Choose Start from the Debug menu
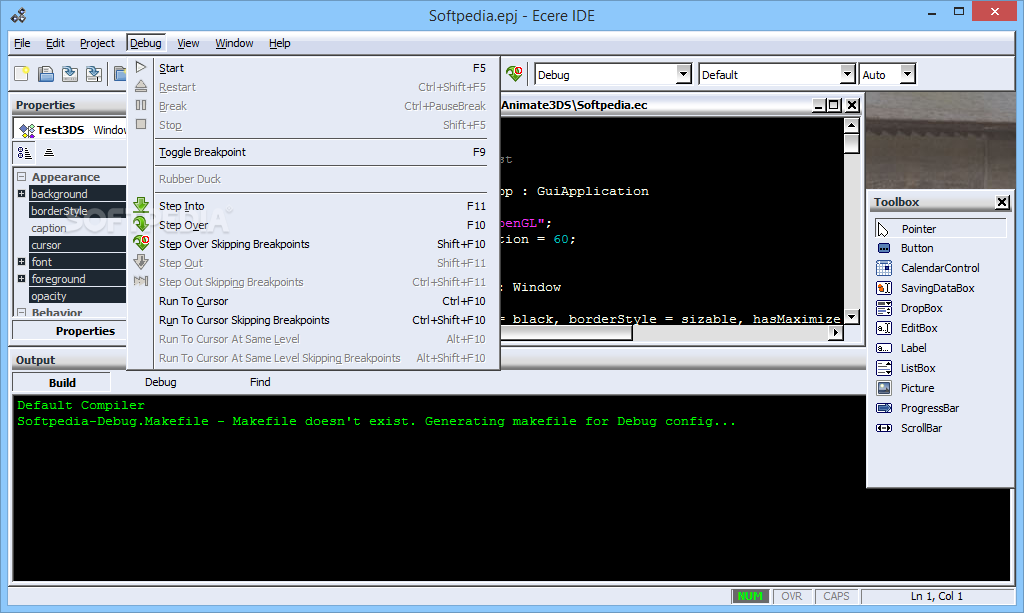The height and width of the screenshot is (613, 1024). pos(313,68)
